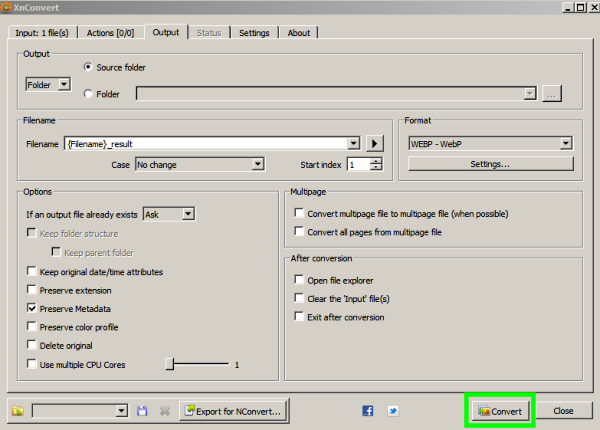The image size is (600, 430).
Task: Browse for output folder with ... button
Action: point(551,93)
